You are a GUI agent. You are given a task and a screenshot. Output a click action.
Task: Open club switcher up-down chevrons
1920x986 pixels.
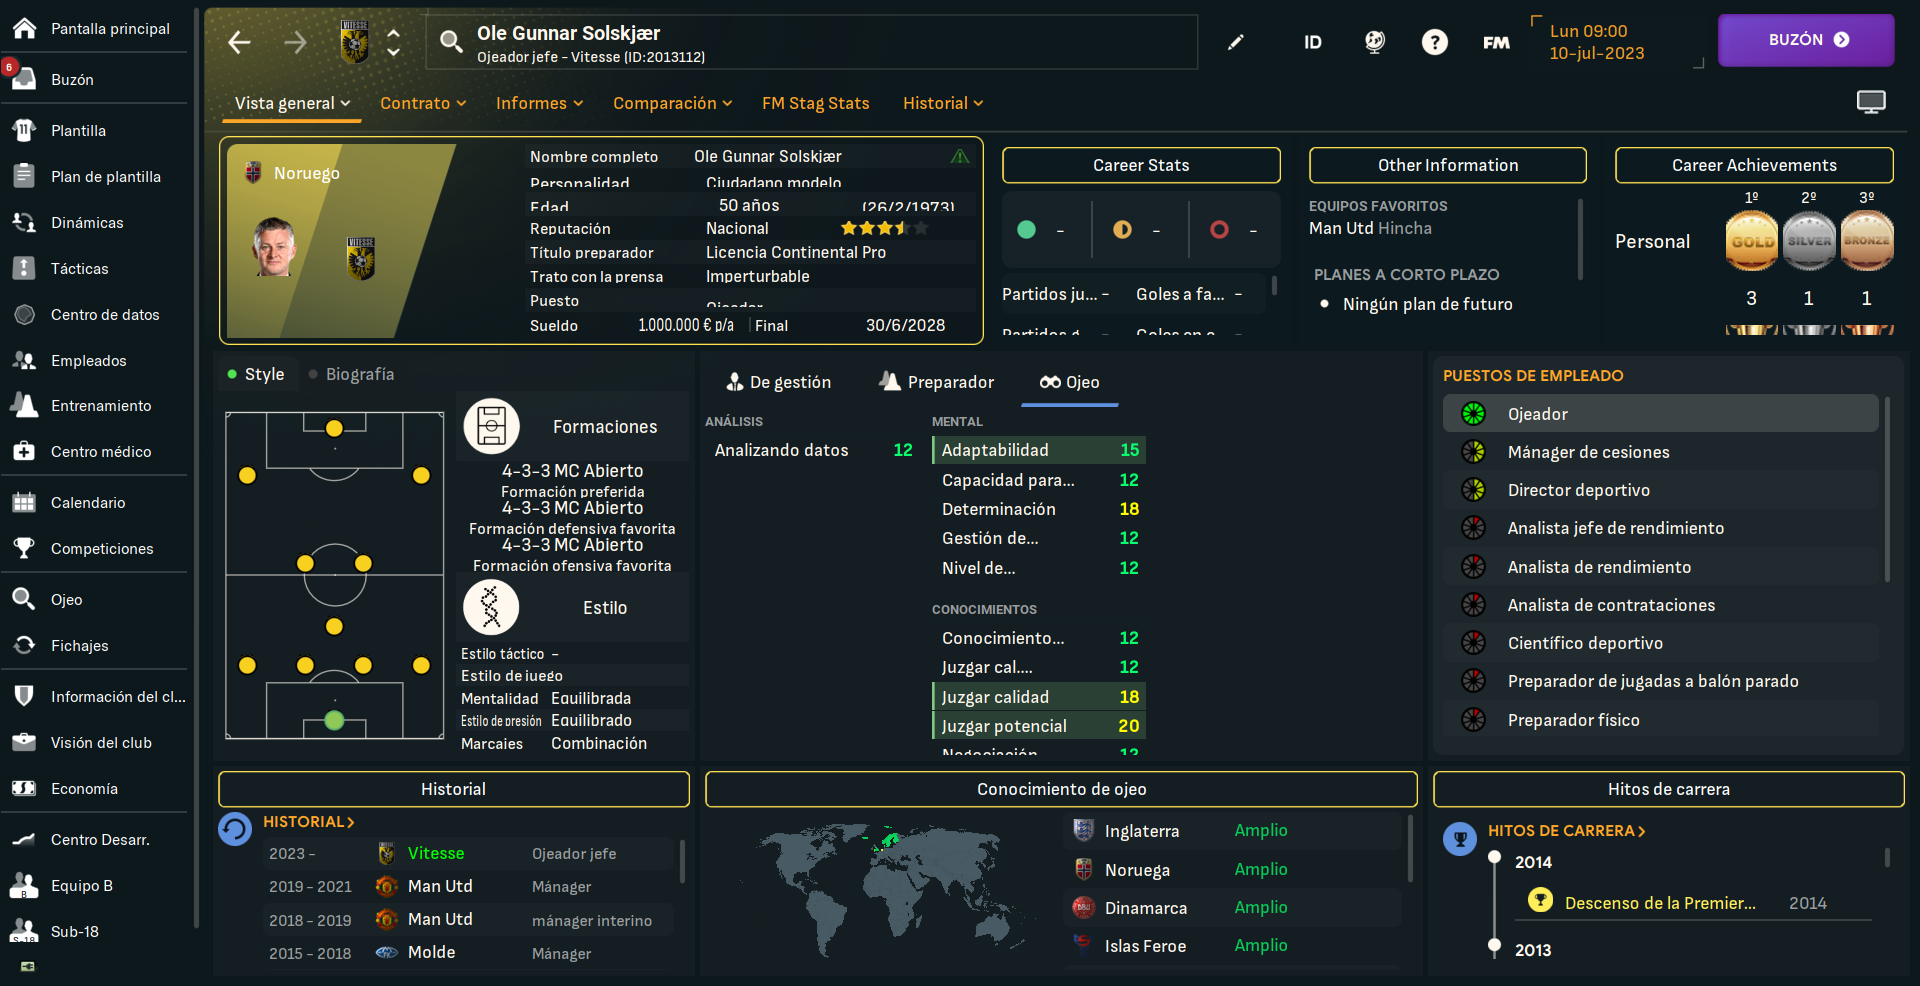[x=394, y=42]
